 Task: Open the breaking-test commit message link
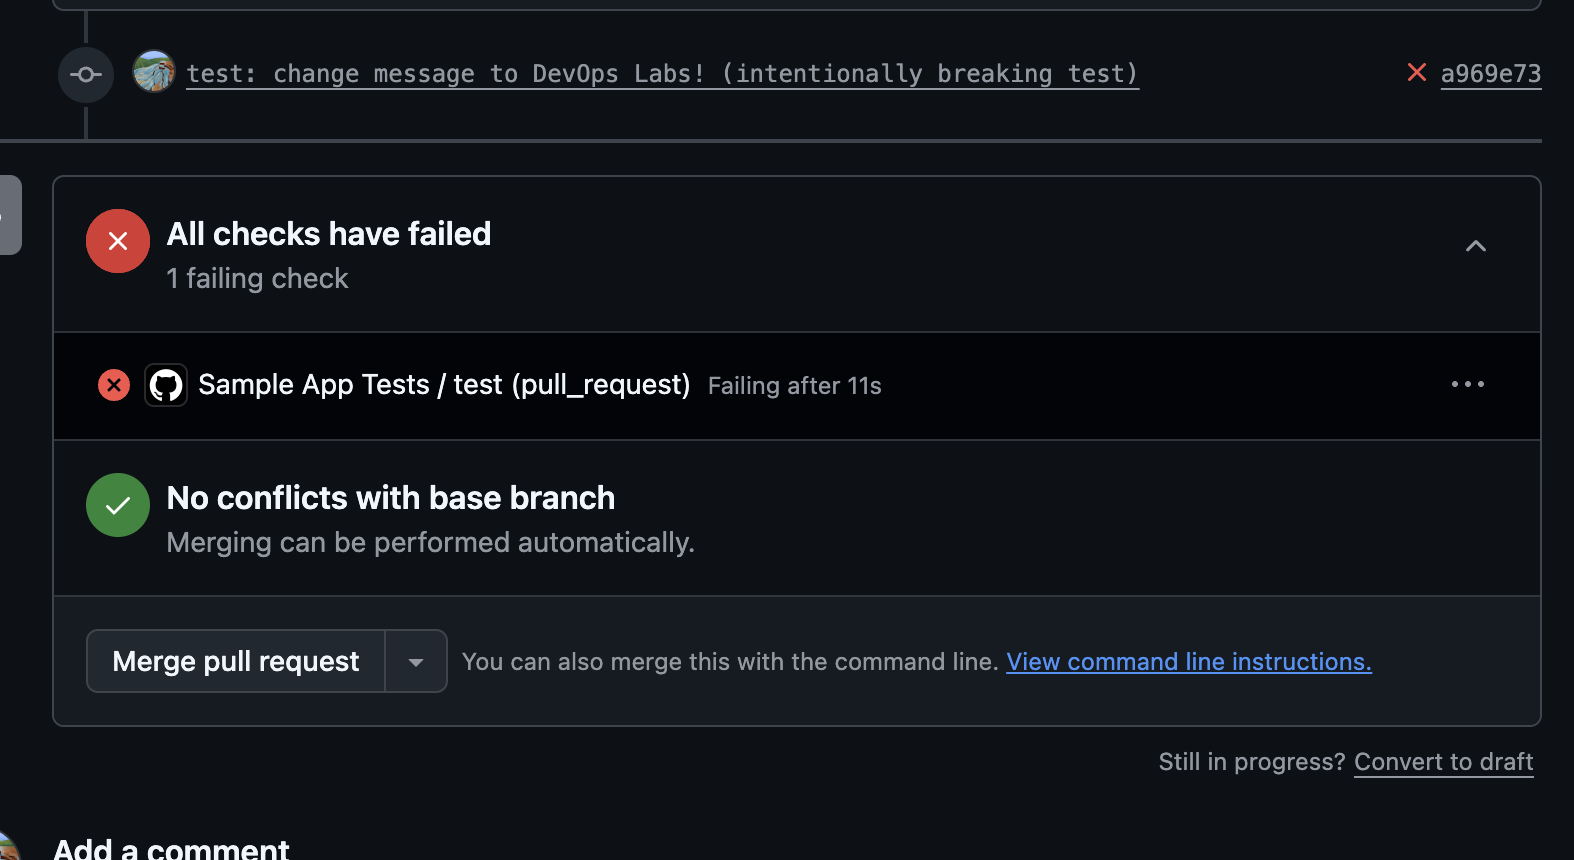(662, 74)
